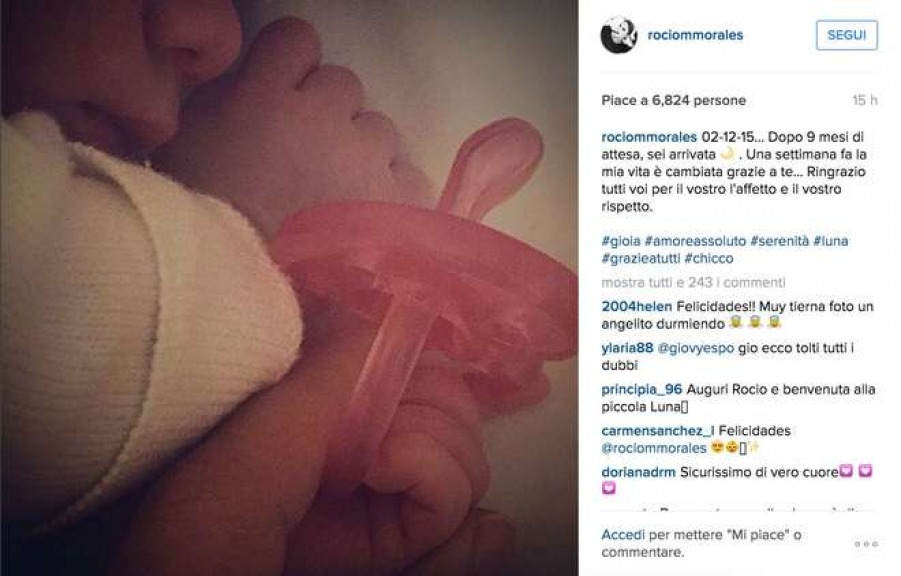Open the #gioia hashtag
The image size is (901, 576).
coord(621,241)
